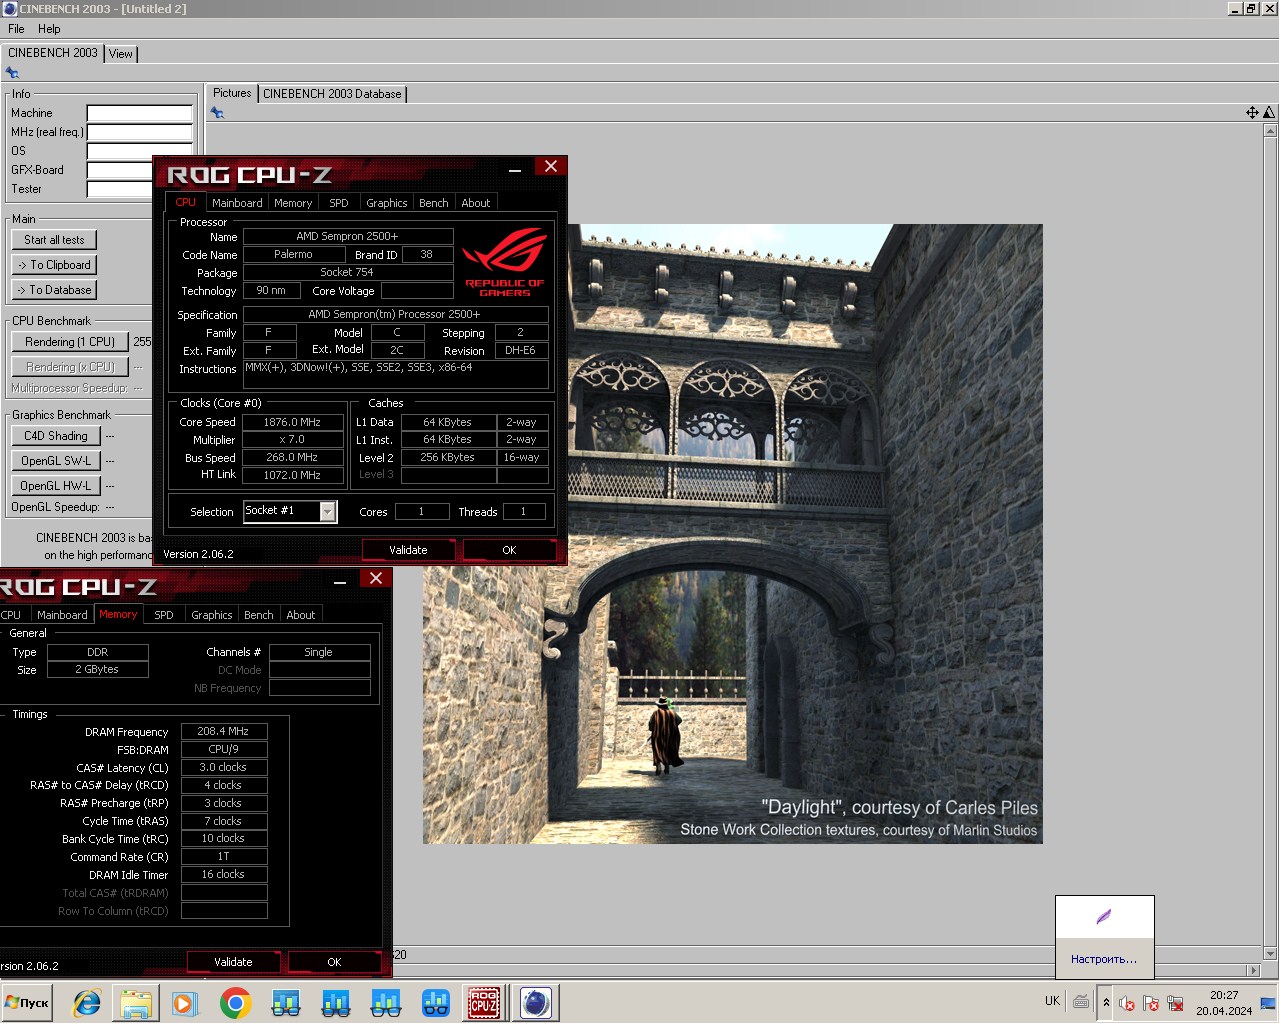1279x1023 pixels.
Task: Click OK in the upper CPU-Z window
Action: coord(509,550)
